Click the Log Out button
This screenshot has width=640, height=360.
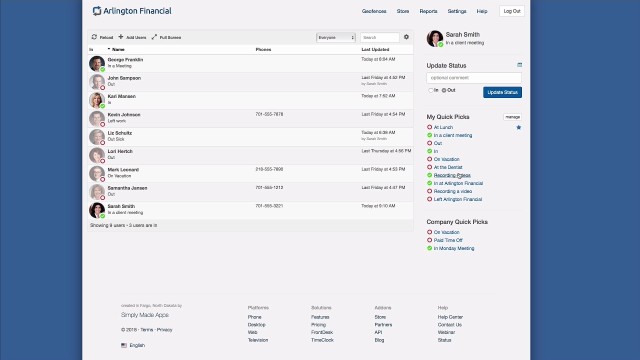click(512, 11)
